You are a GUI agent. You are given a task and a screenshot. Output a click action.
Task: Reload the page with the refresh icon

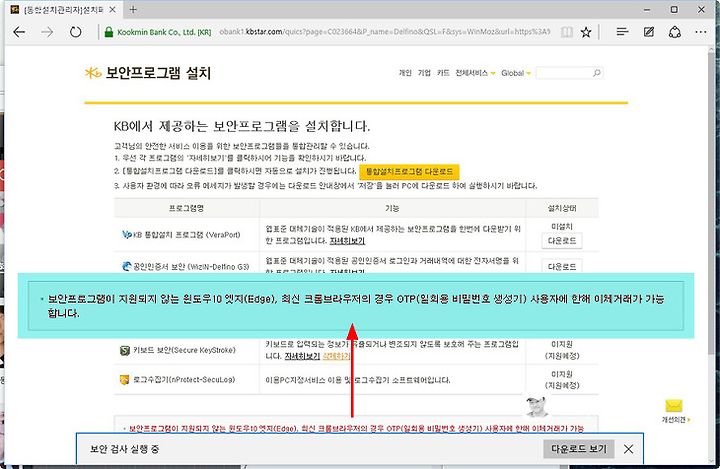coord(76,32)
